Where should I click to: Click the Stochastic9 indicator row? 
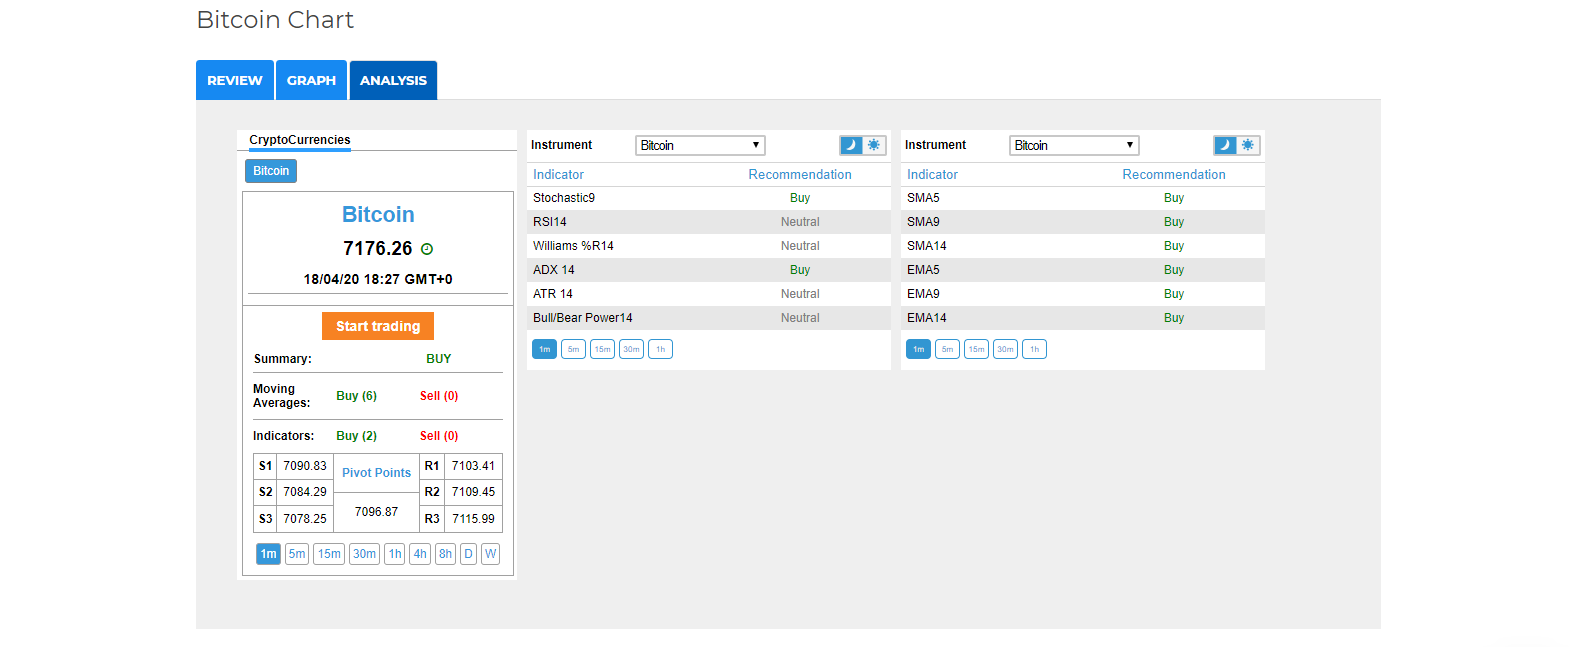709,198
